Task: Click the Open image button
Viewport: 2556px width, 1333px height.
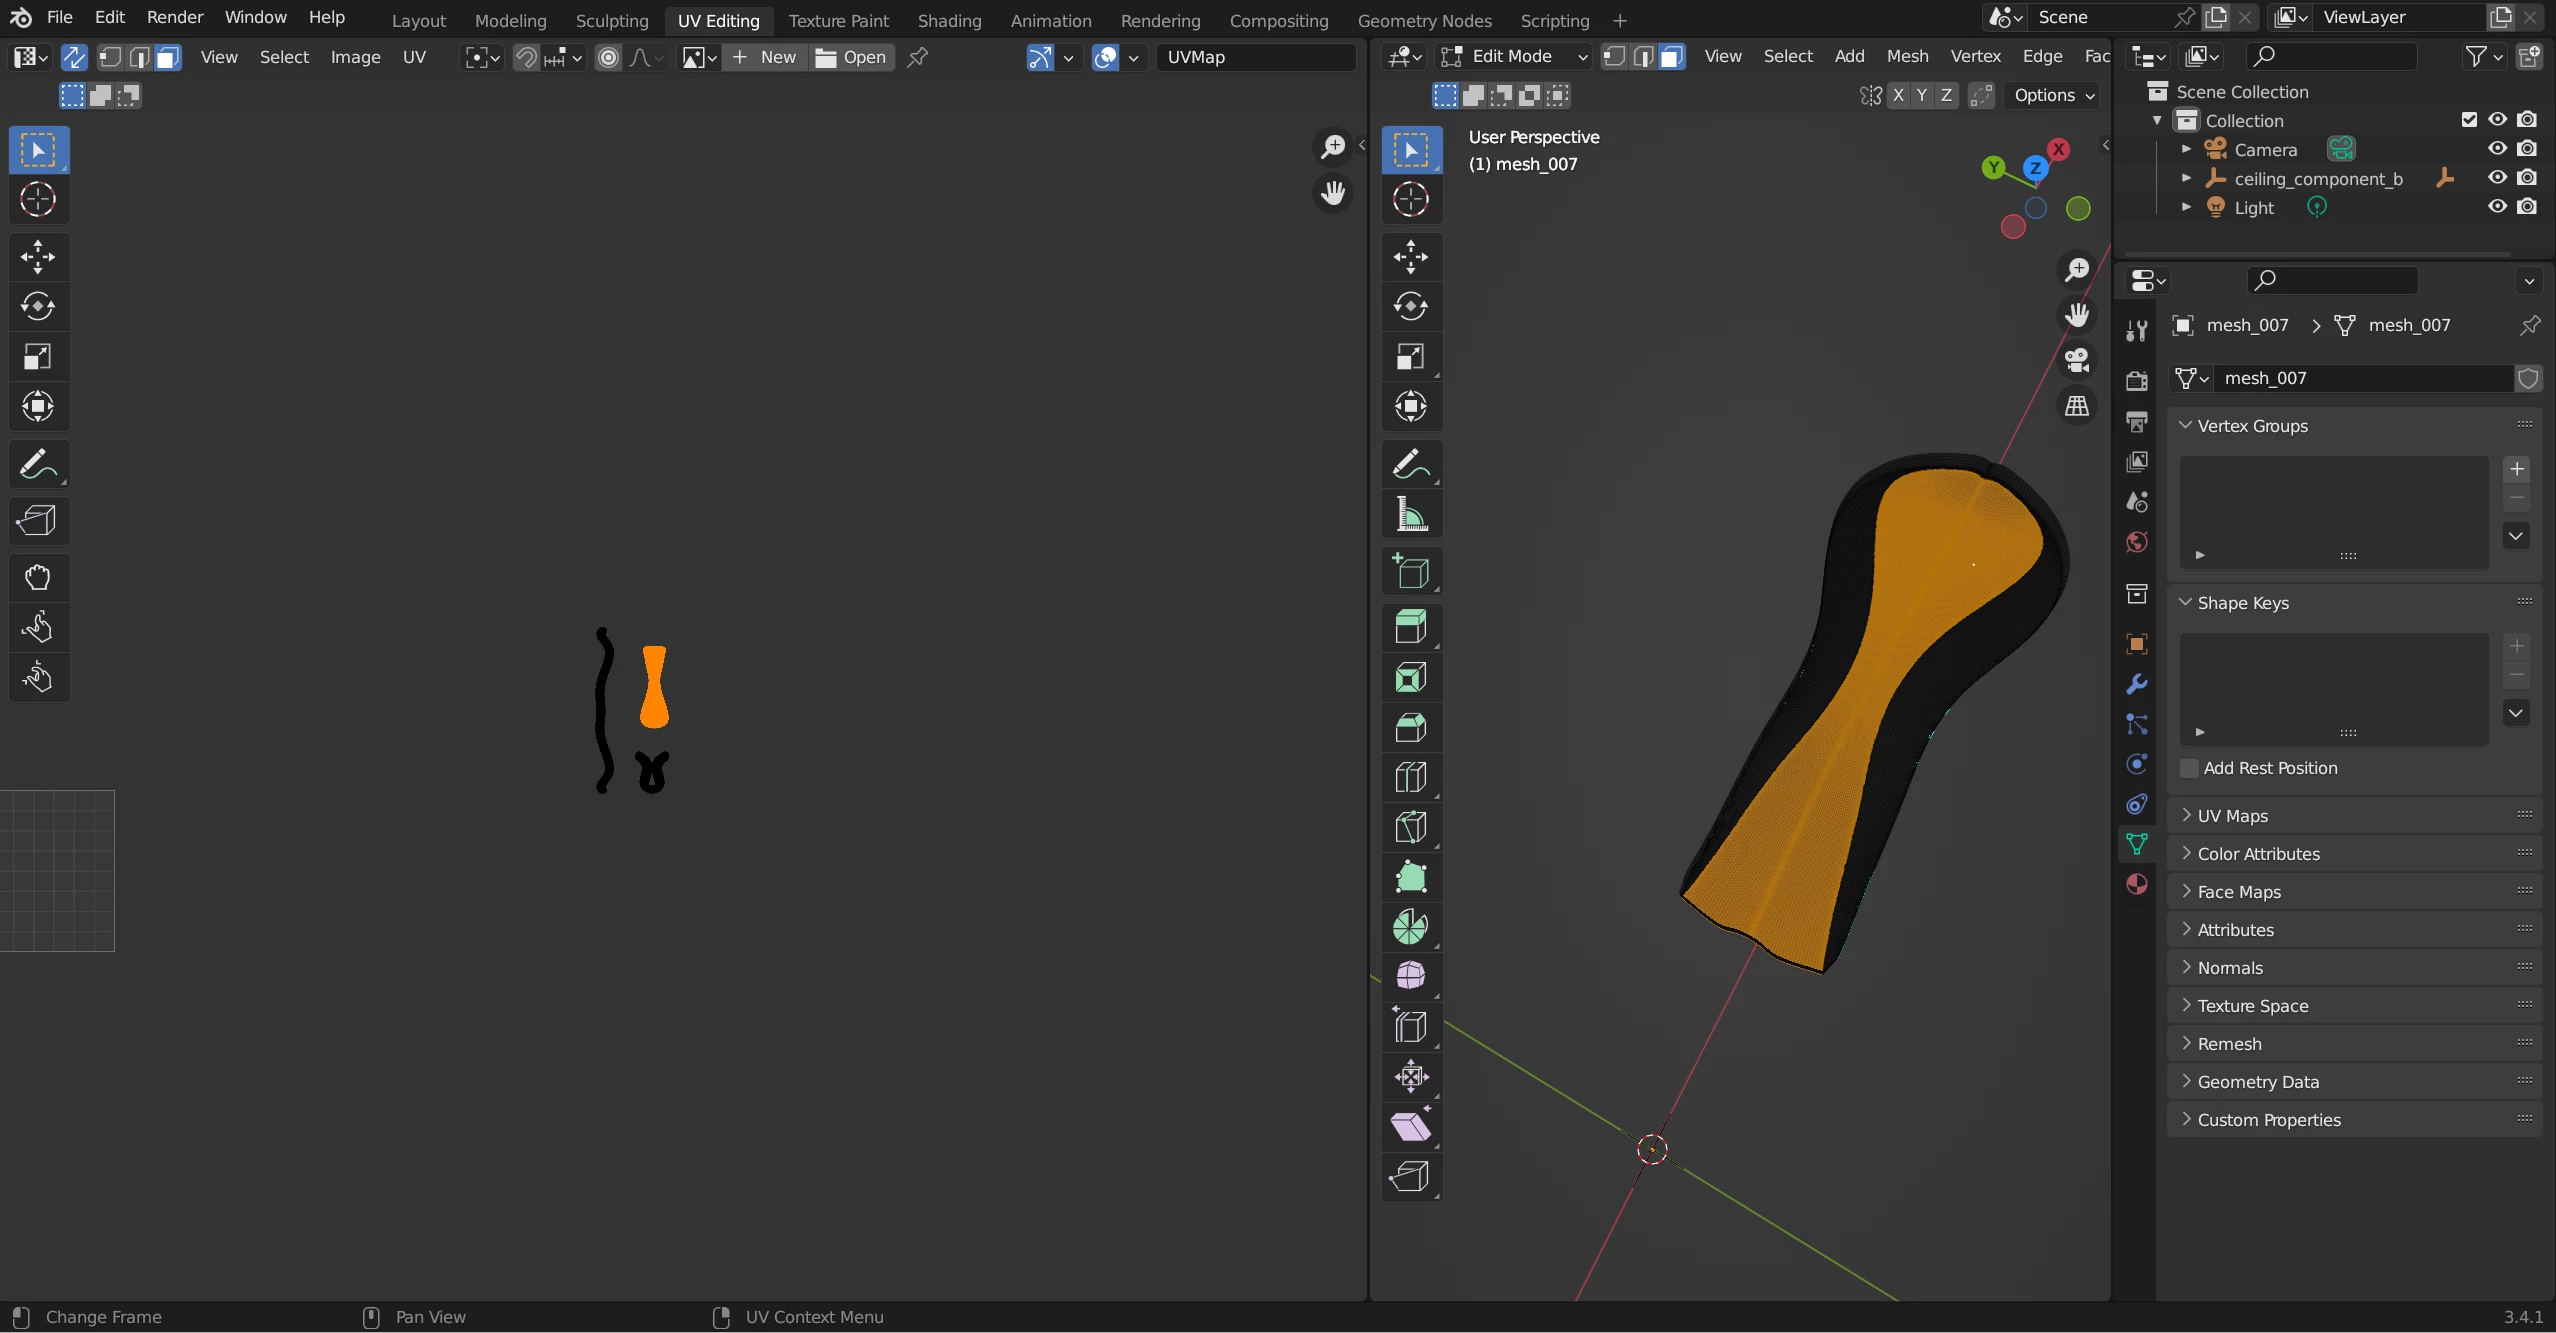Action: click(x=852, y=57)
